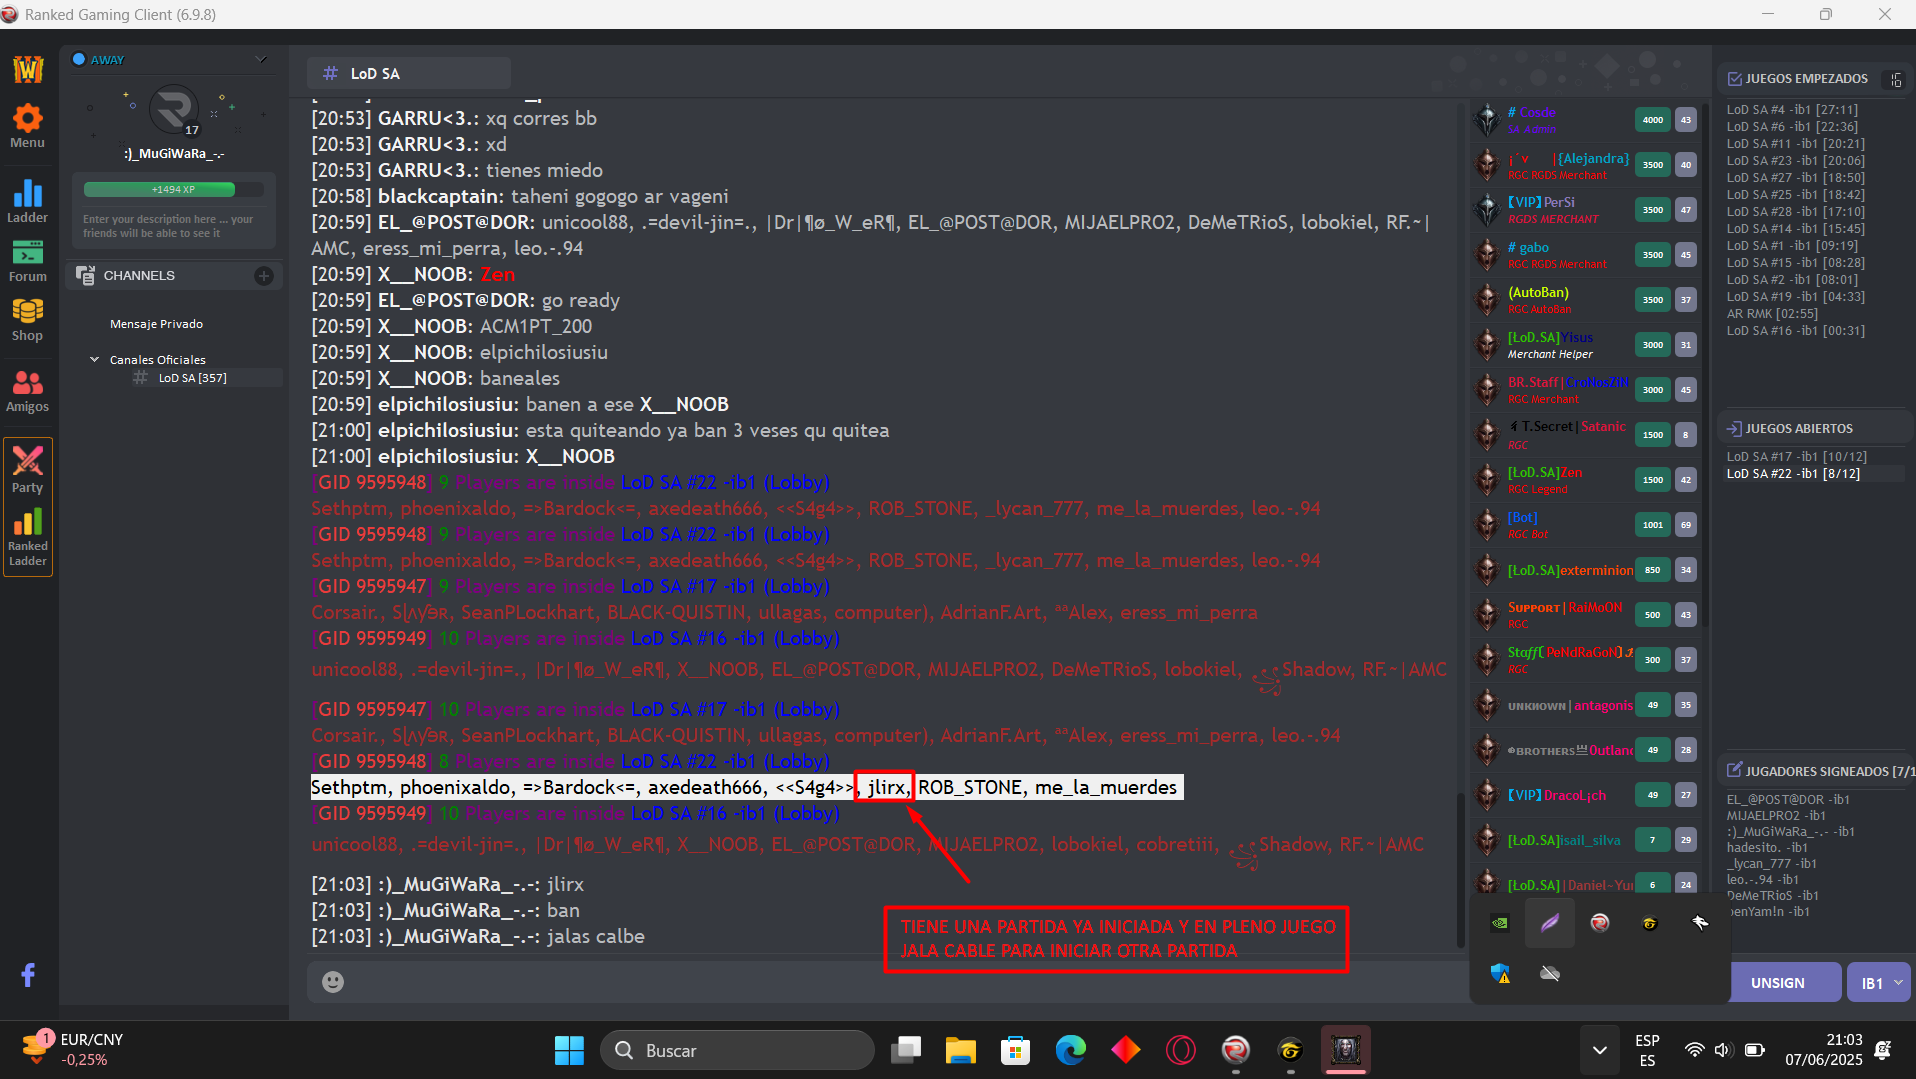The height and width of the screenshot is (1079, 1916).
Task: Open Windows Start menu
Action: 569,1050
